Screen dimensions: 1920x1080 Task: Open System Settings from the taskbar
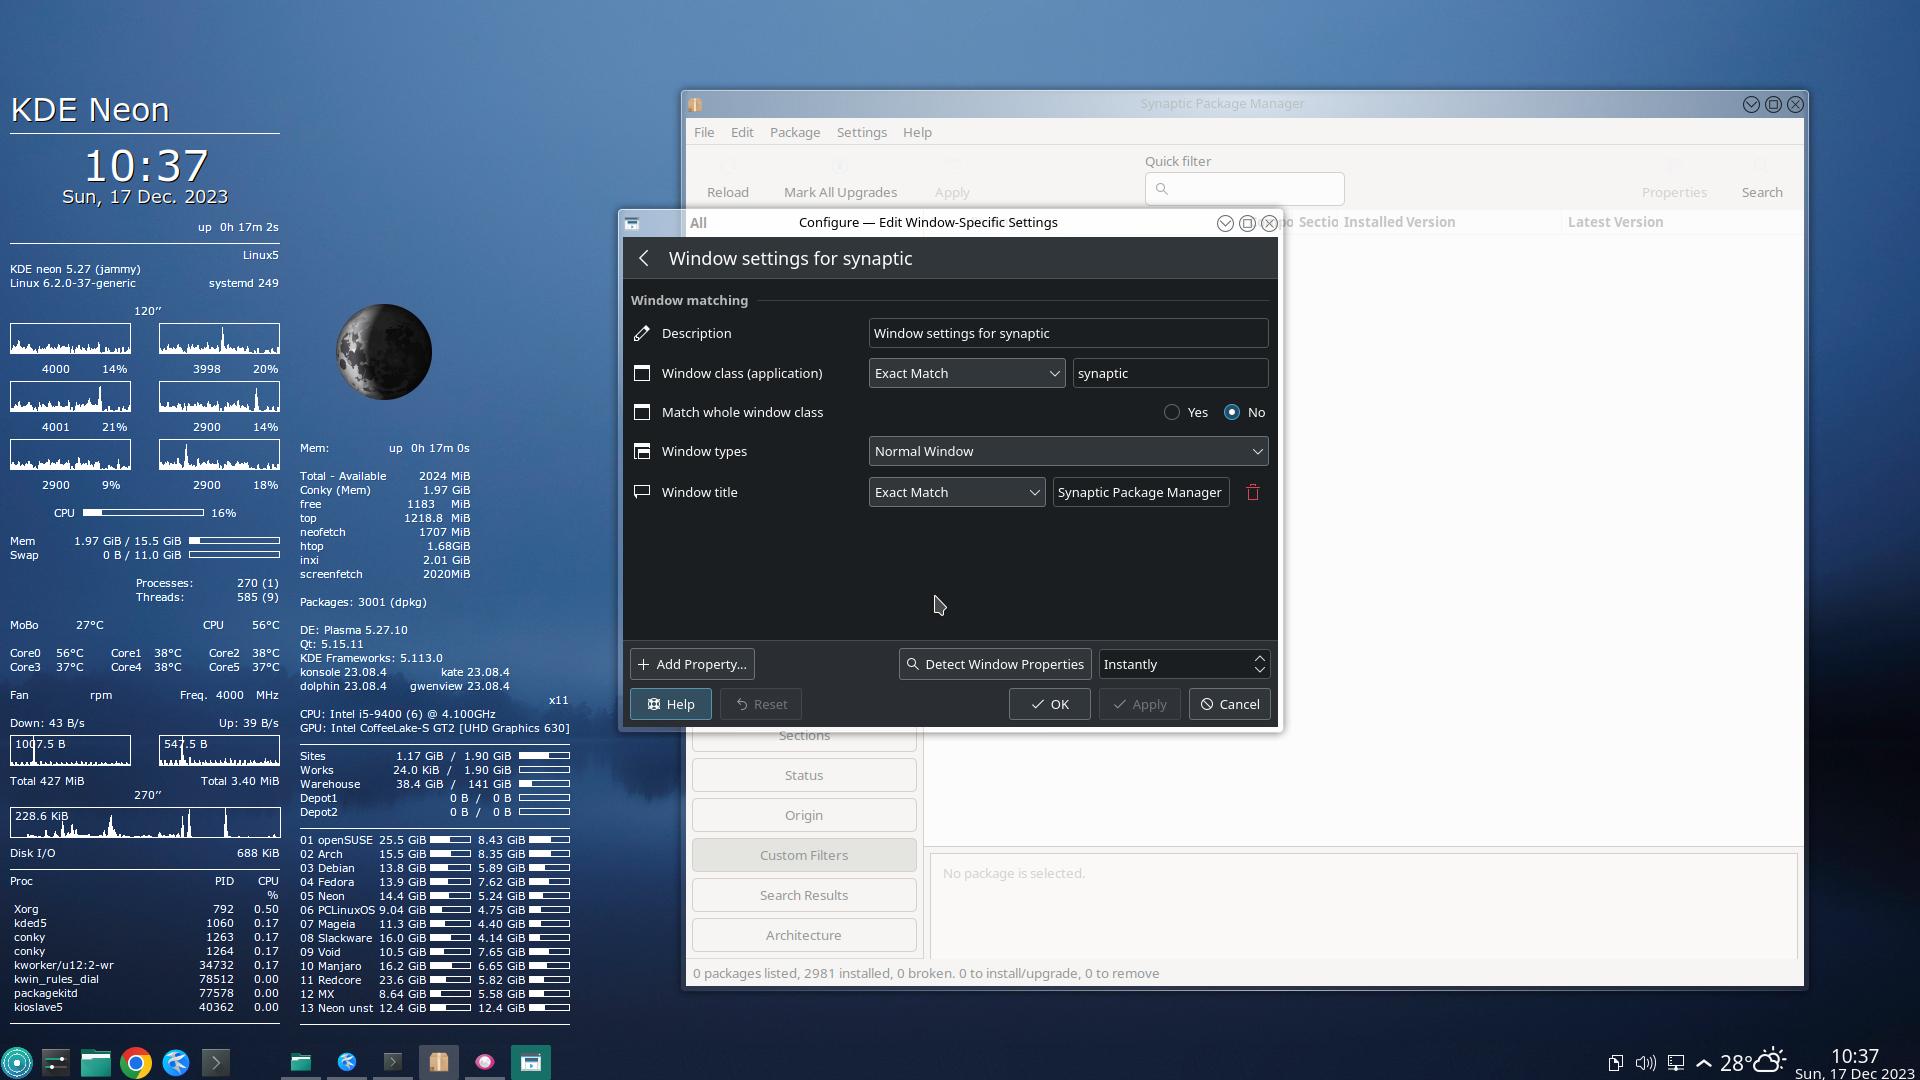click(x=55, y=1062)
